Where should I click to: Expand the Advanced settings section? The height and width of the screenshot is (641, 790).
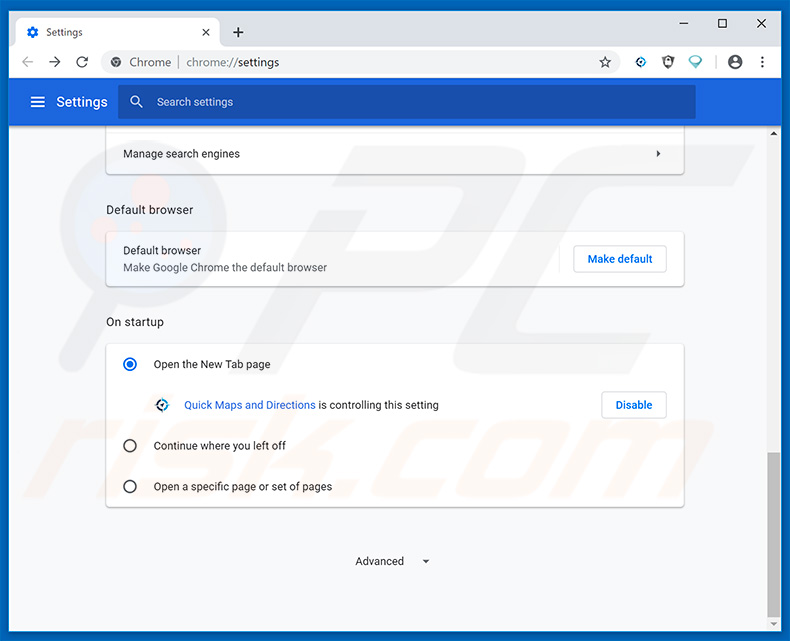pyautogui.click(x=392, y=562)
